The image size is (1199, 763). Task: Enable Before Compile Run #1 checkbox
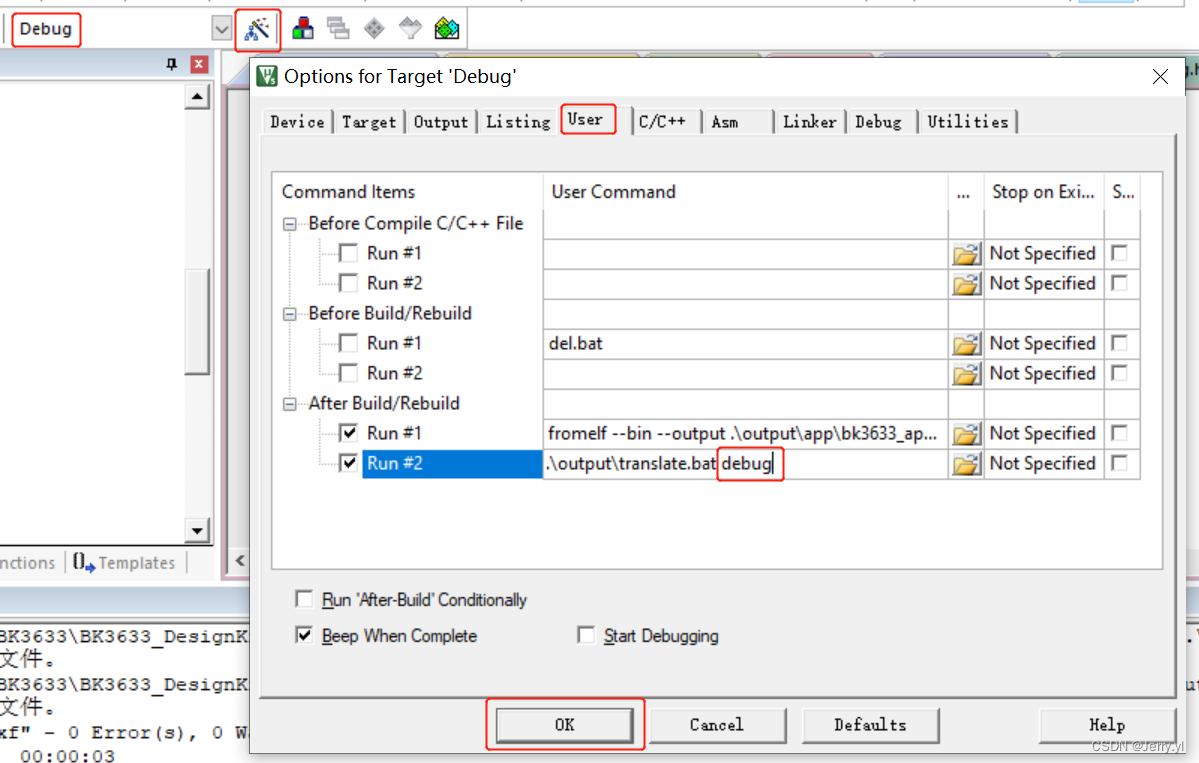[x=349, y=253]
